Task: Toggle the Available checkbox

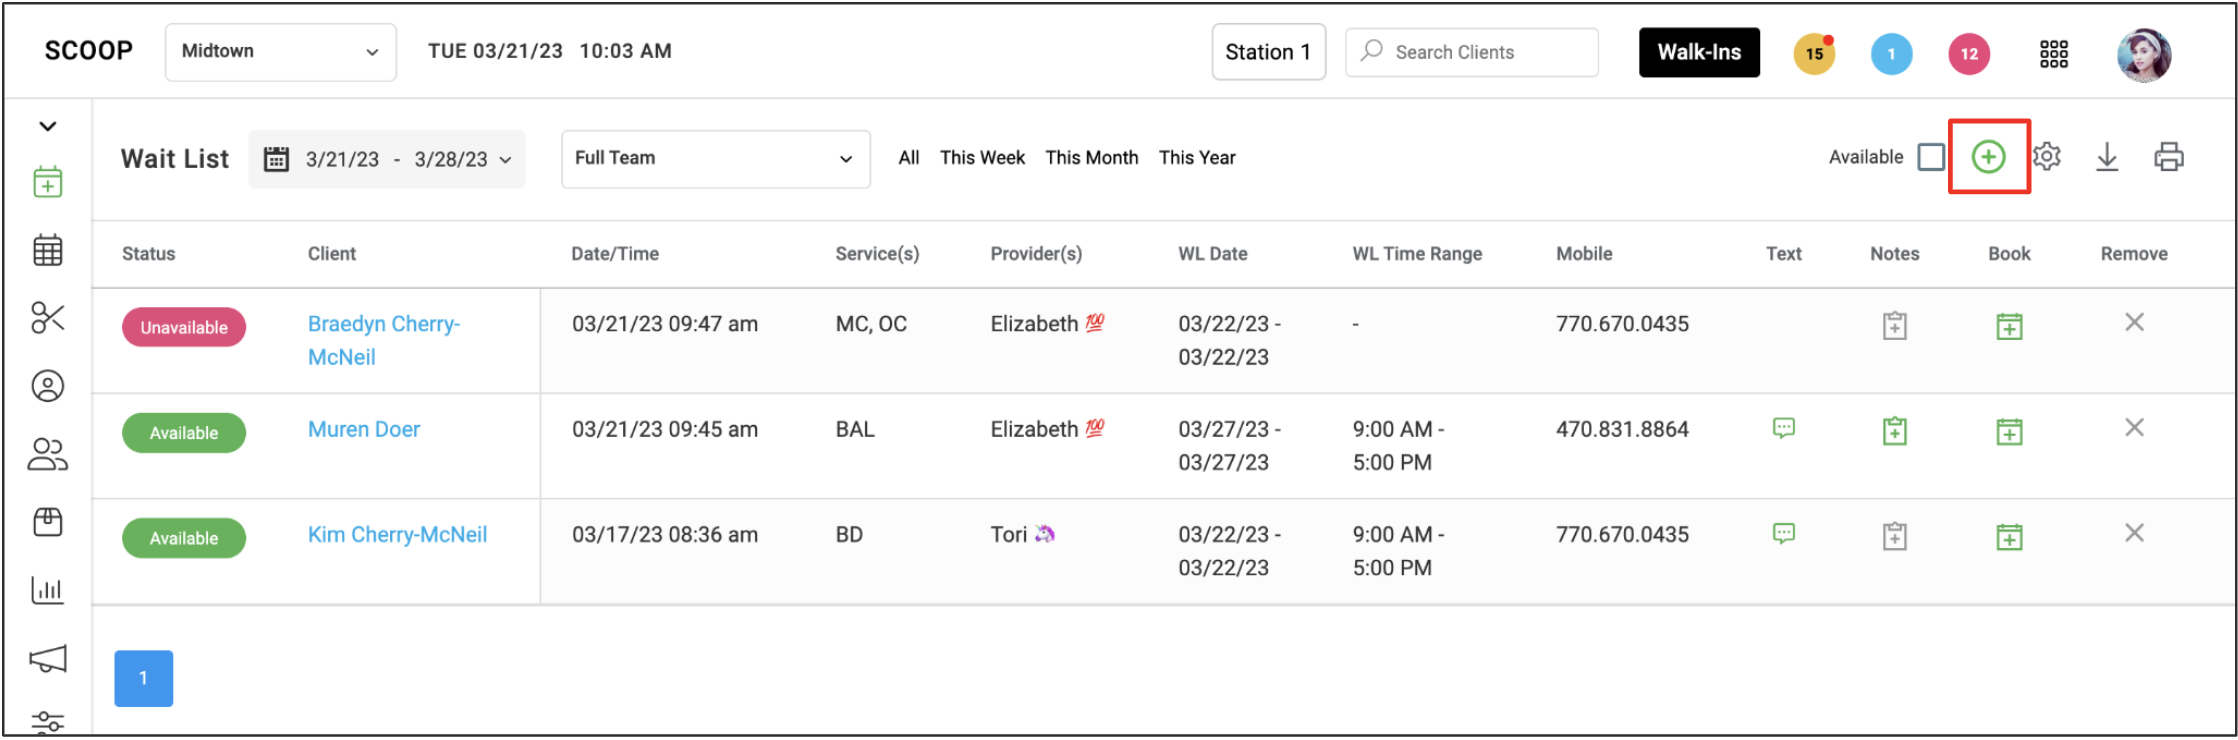Action: coord(1931,157)
